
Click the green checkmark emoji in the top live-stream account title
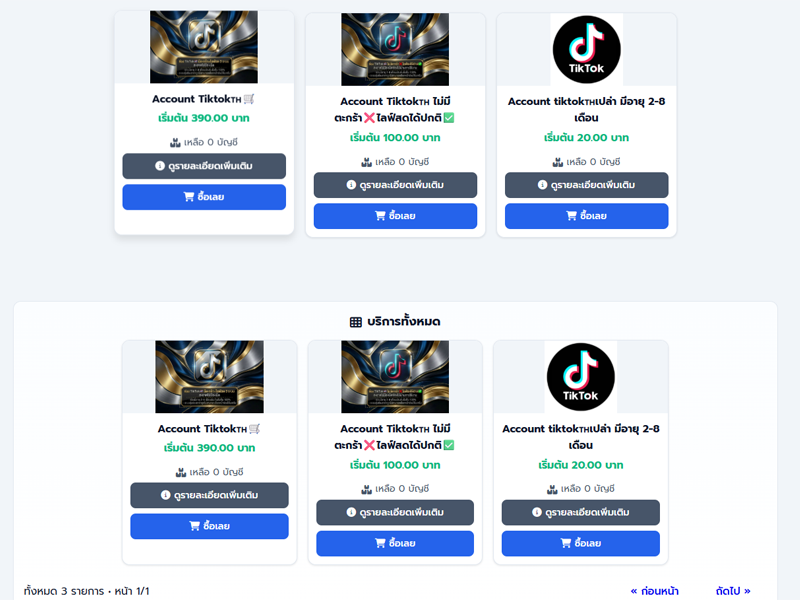[x=448, y=118]
